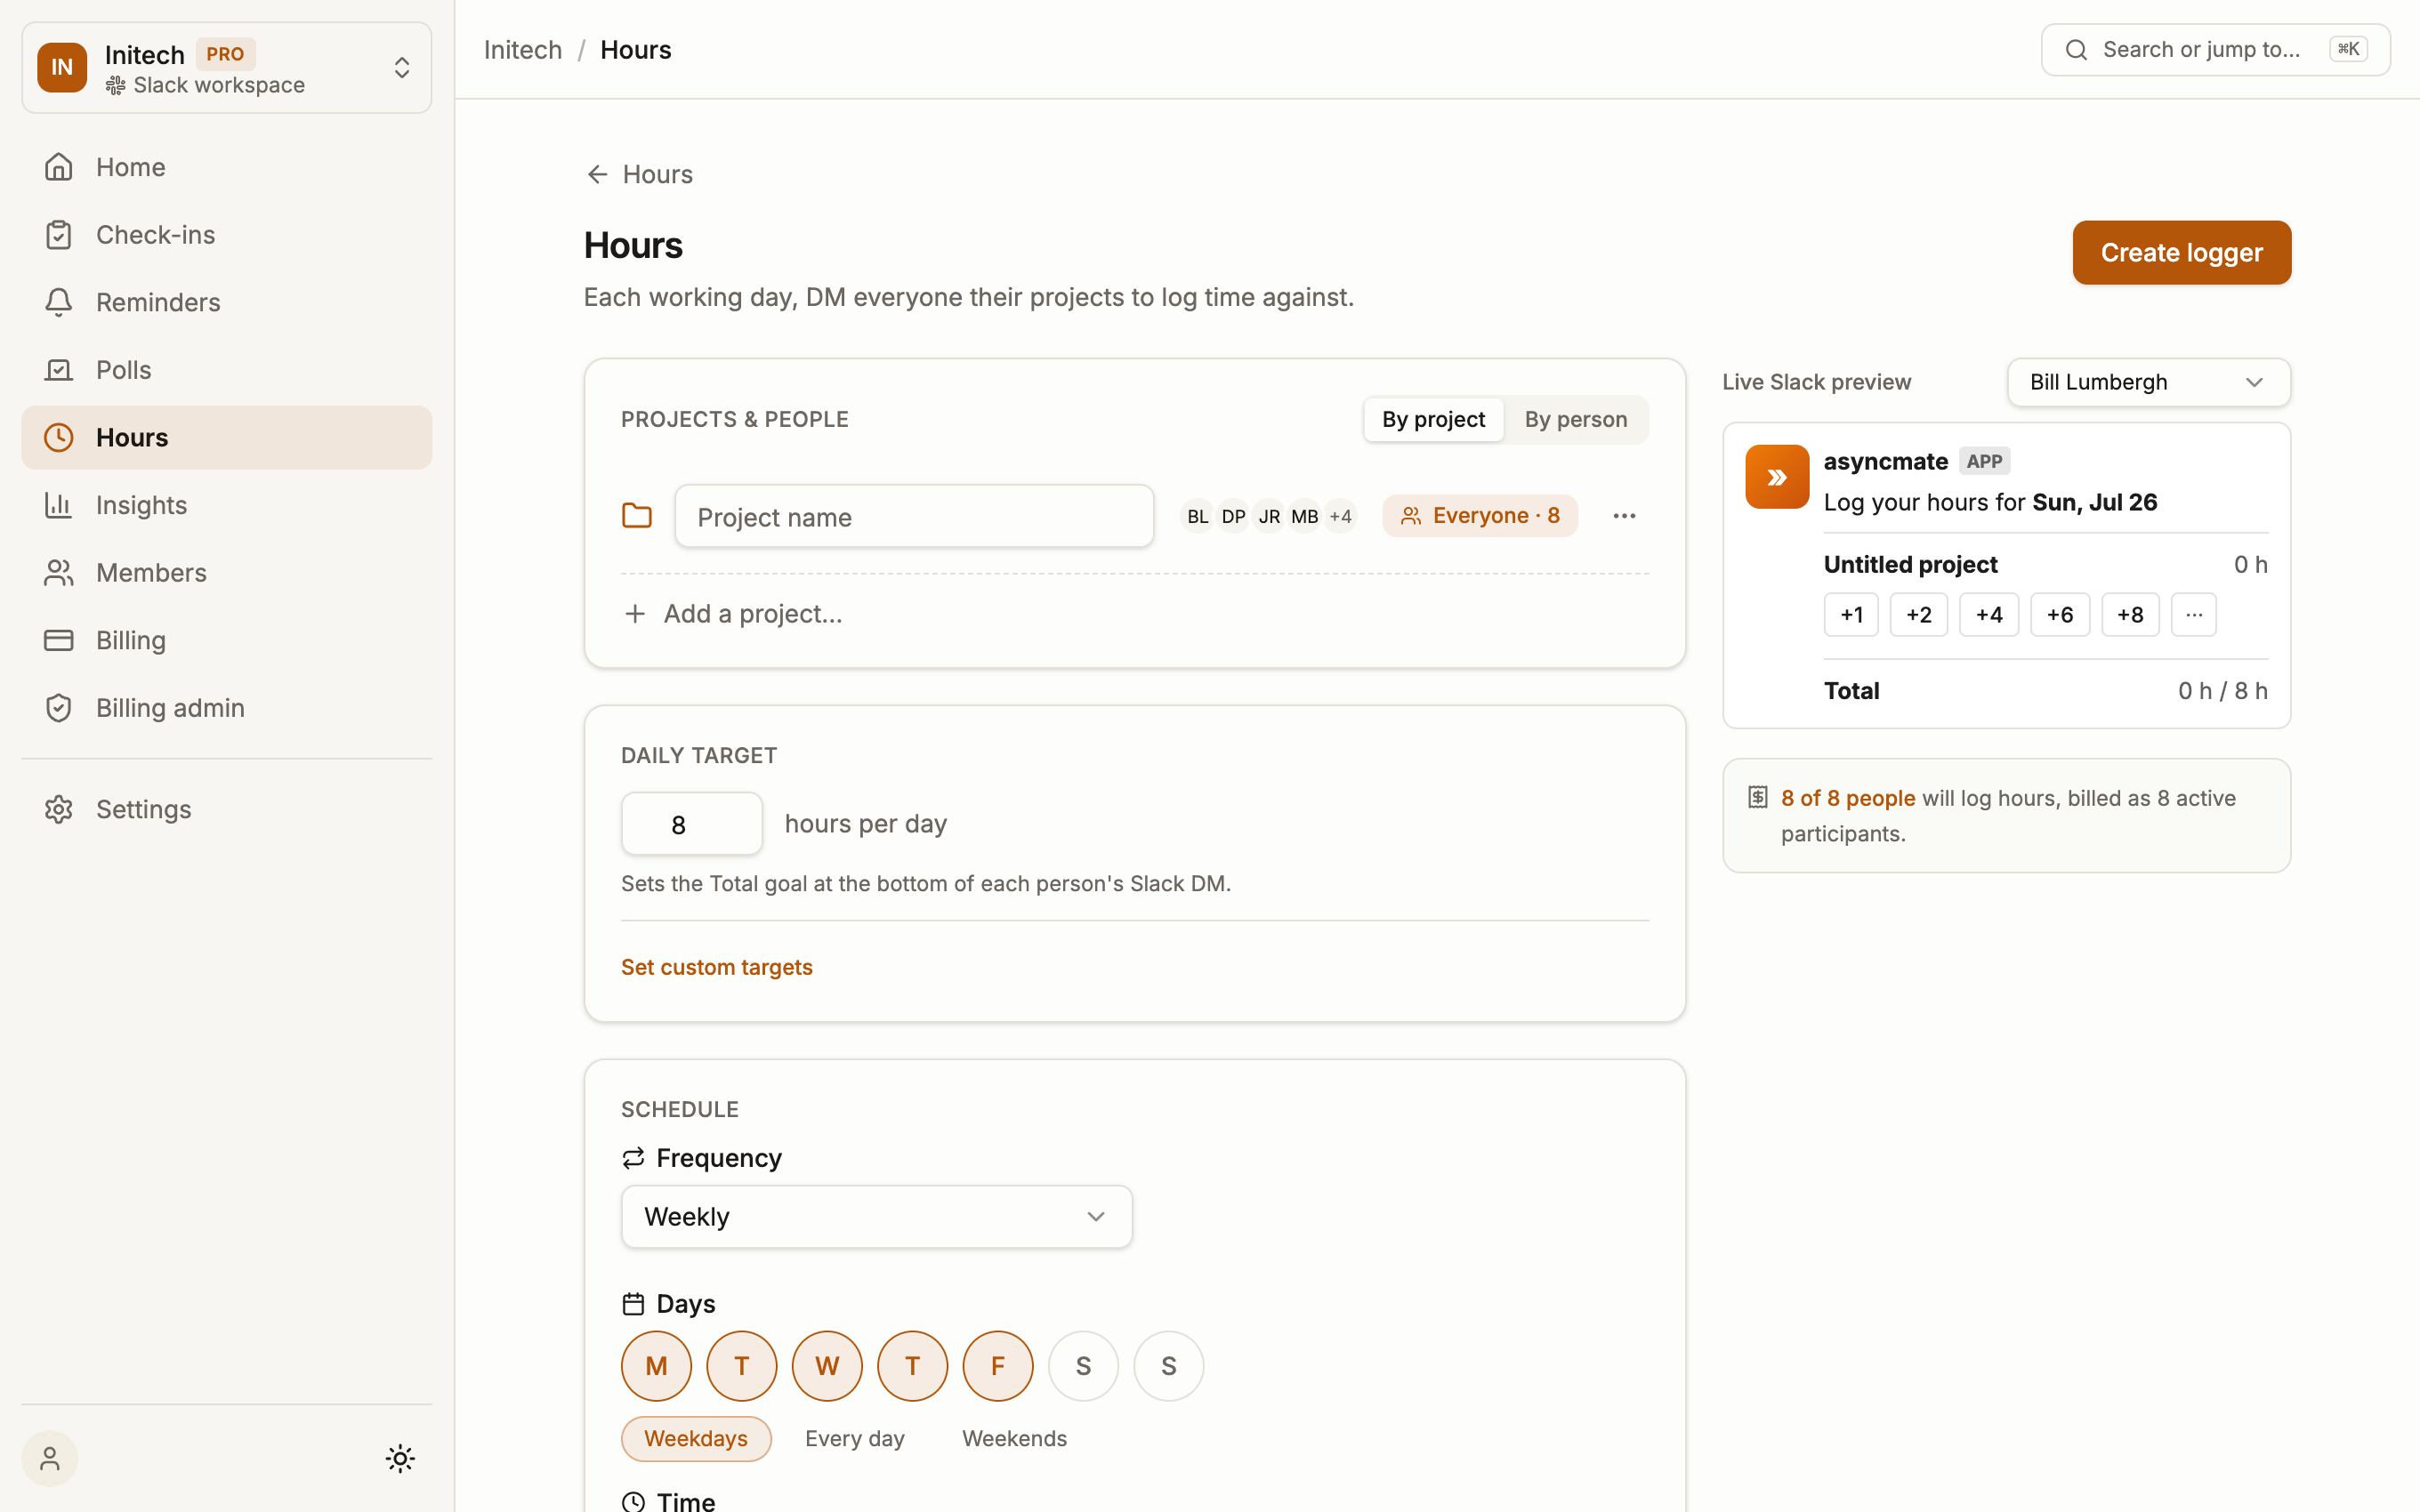Toggle Saturday day circle

click(1083, 1366)
